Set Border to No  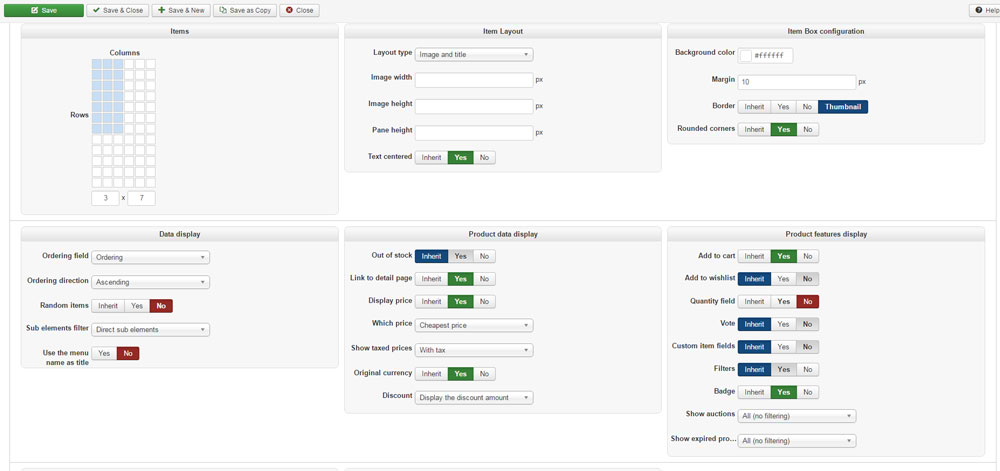807,106
